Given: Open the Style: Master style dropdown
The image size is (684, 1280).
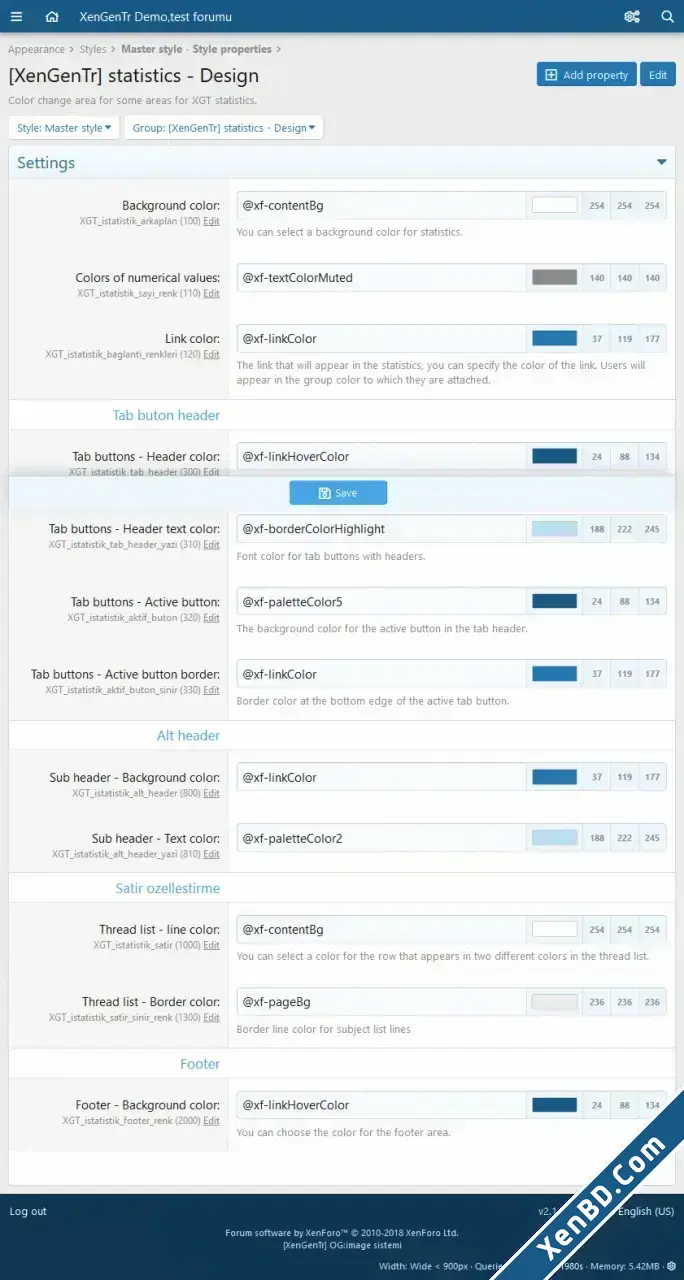Looking at the screenshot, I should pos(64,128).
